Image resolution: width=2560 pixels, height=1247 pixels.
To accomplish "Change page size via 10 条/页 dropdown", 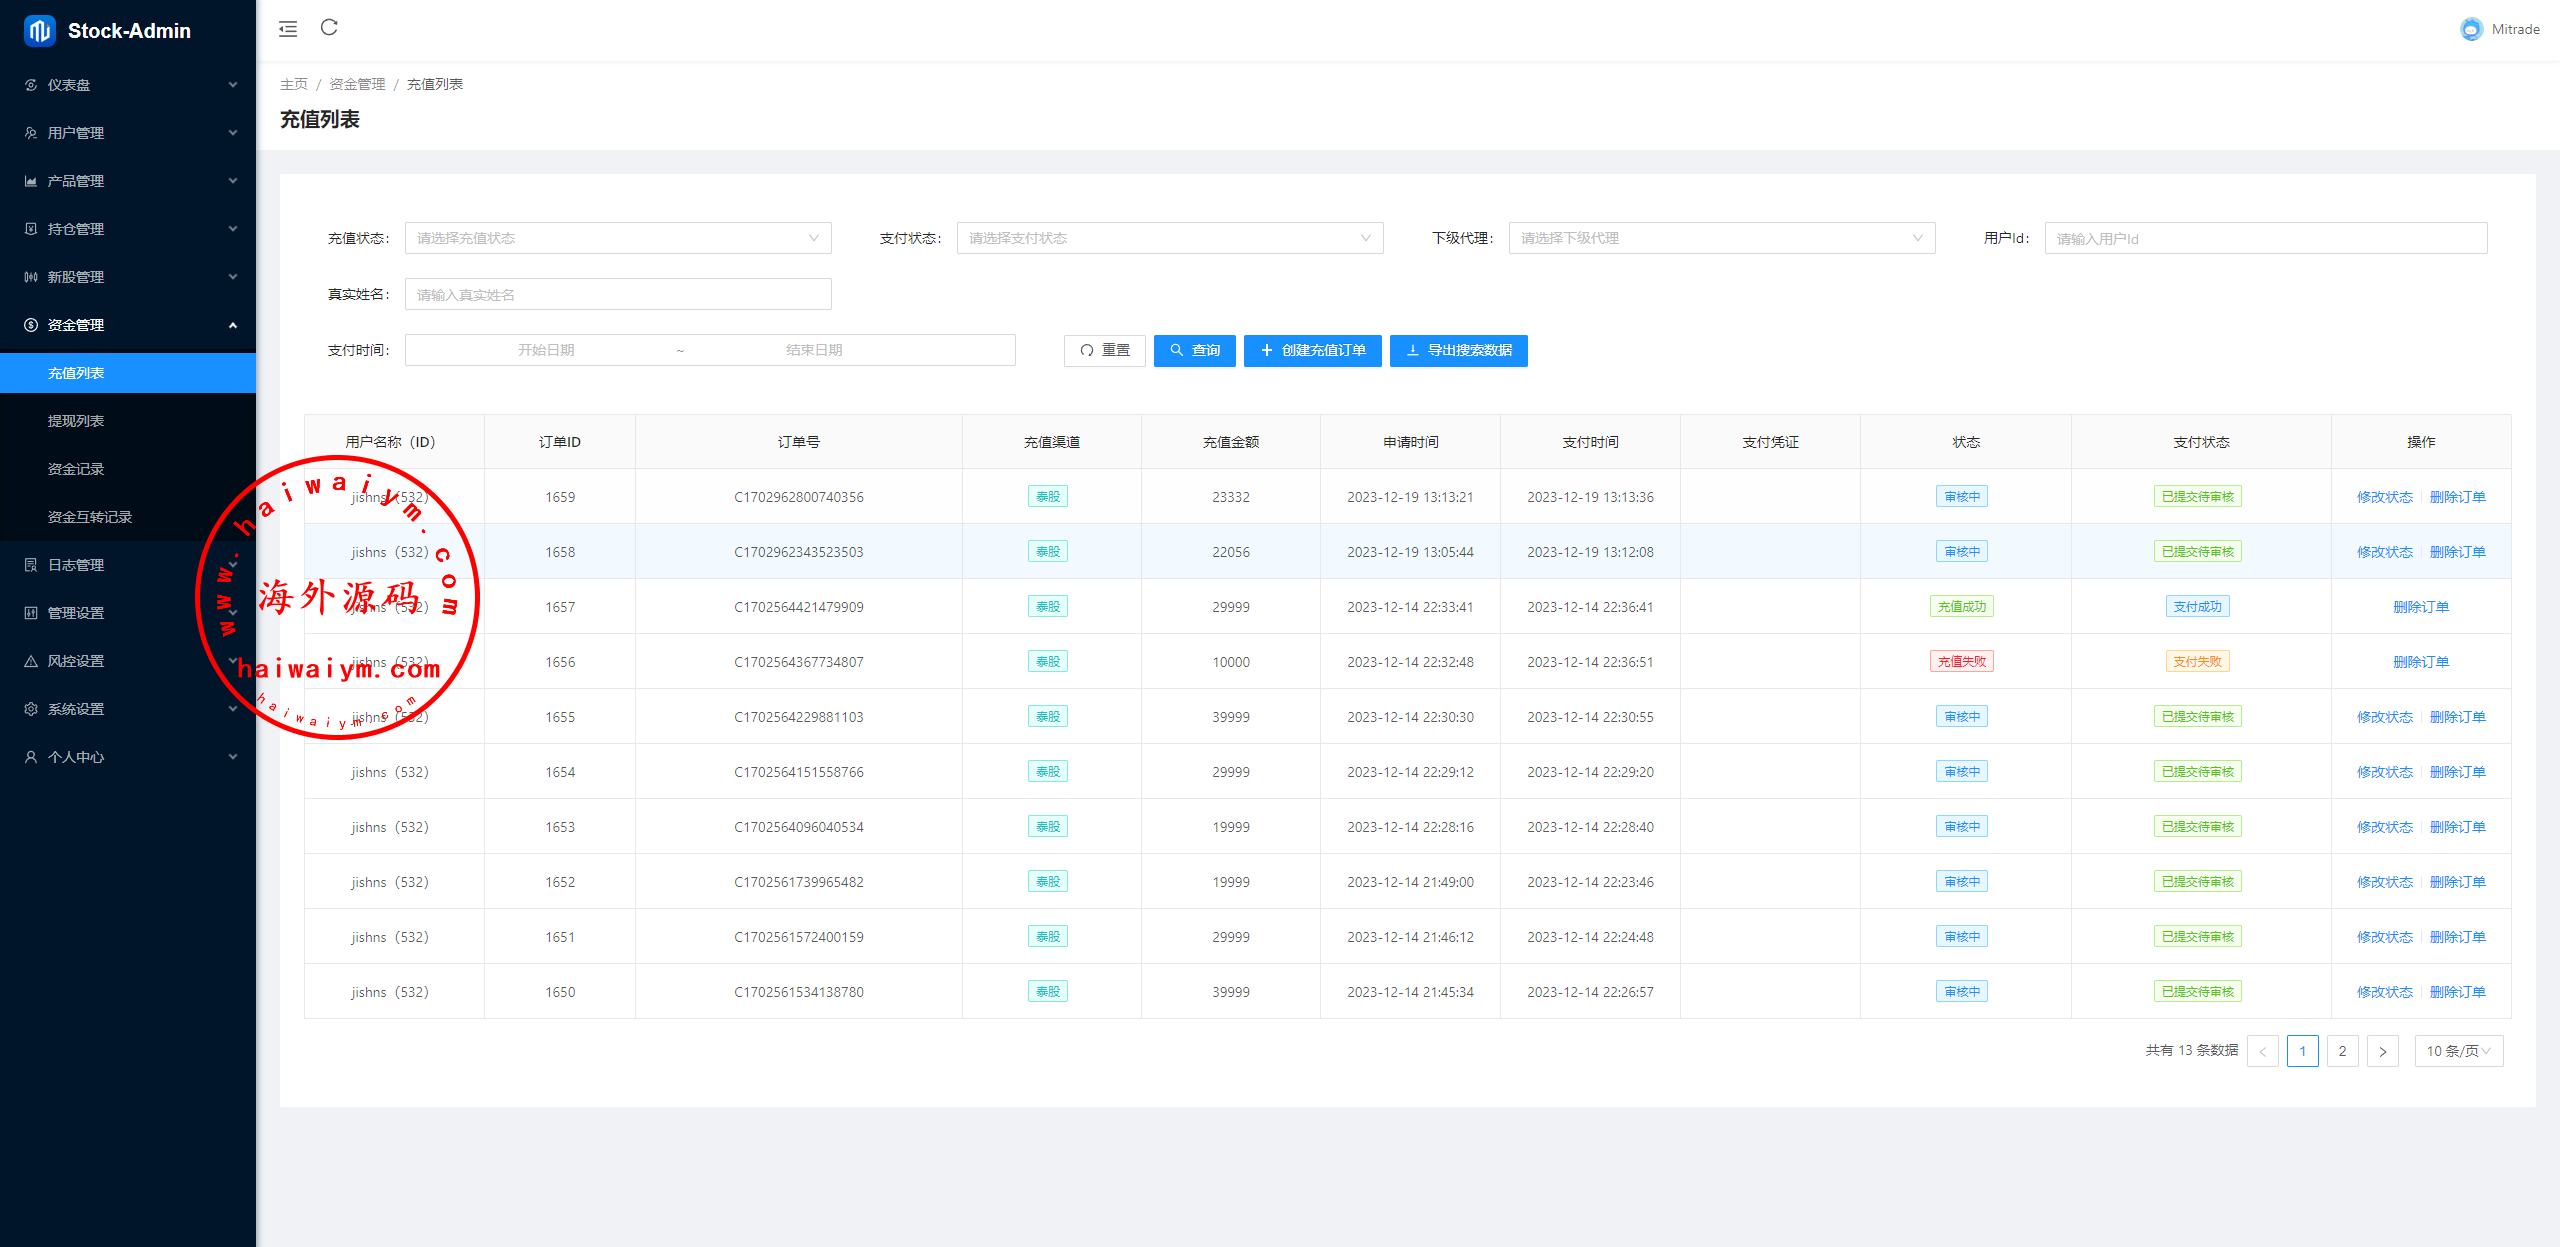I will click(x=2458, y=1051).
